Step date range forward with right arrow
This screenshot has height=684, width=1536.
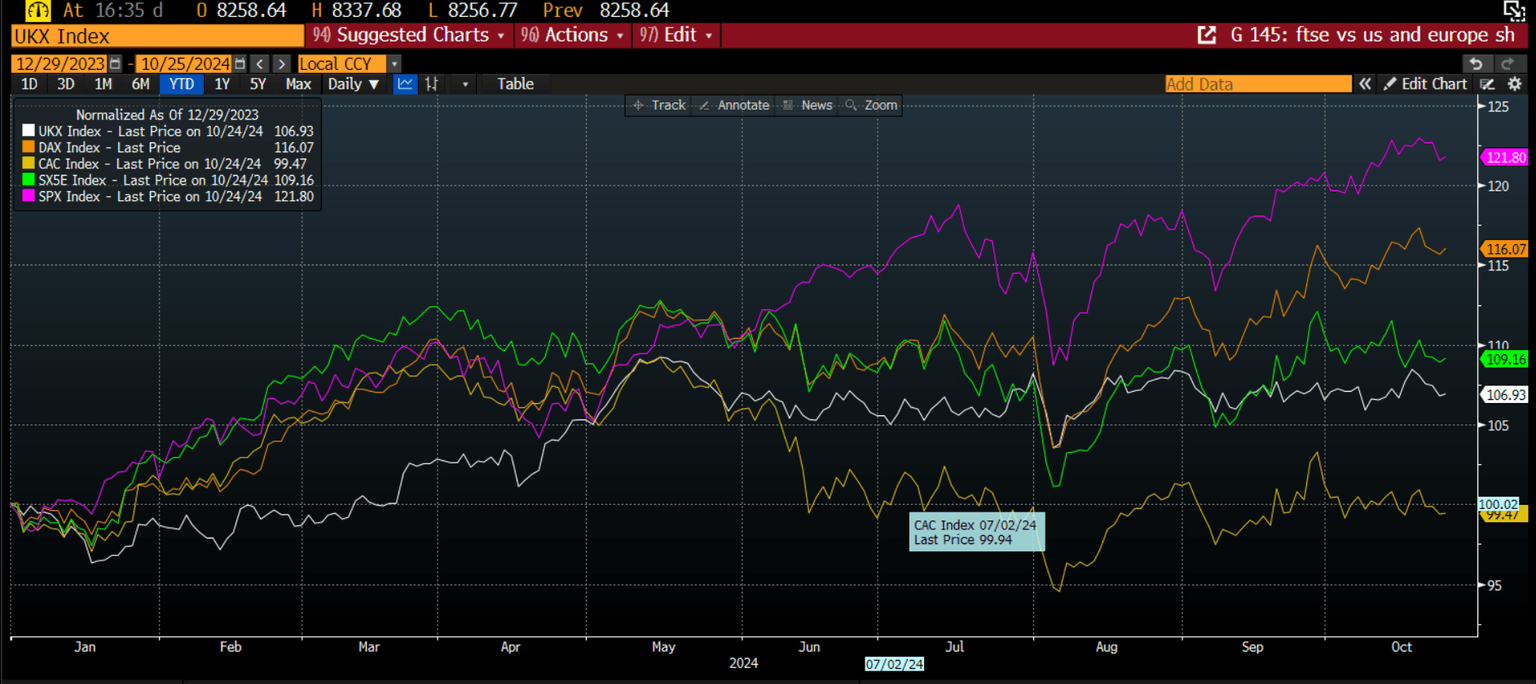tap(282, 64)
